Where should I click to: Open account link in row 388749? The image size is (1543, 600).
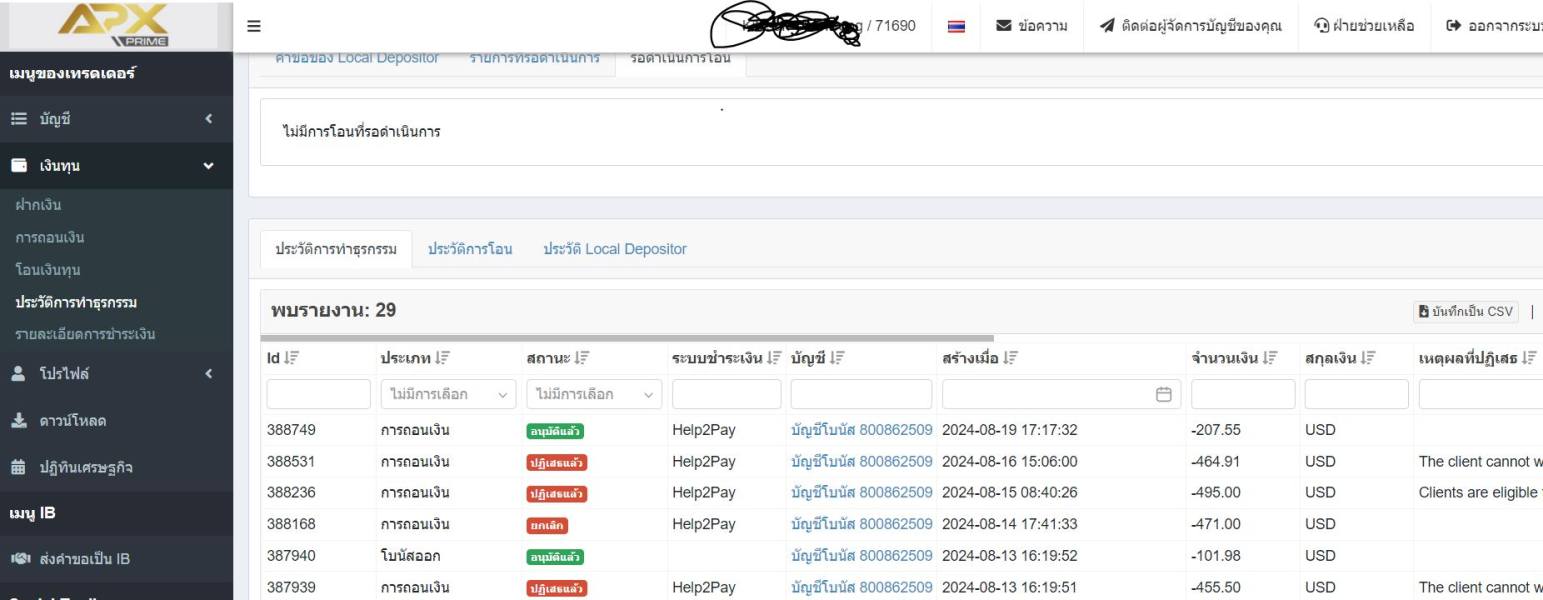[861, 430]
